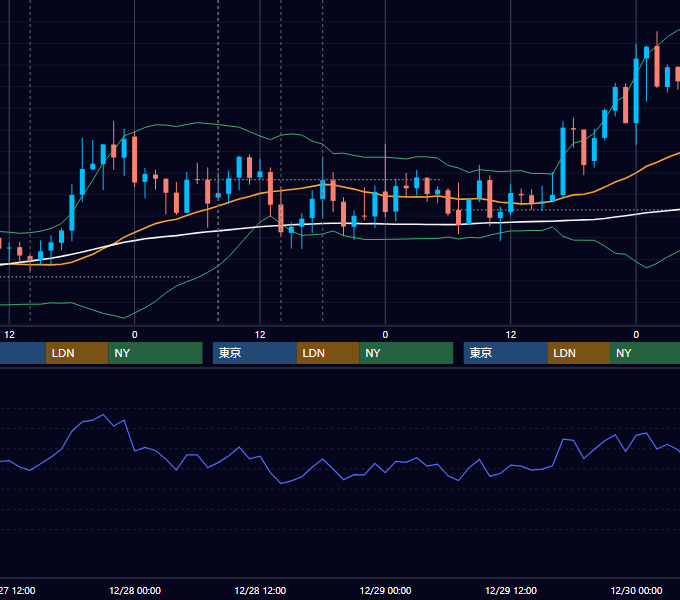Click hour label 0 above 12/30 00:00
Image resolution: width=680 pixels, height=600 pixels.
636,335
